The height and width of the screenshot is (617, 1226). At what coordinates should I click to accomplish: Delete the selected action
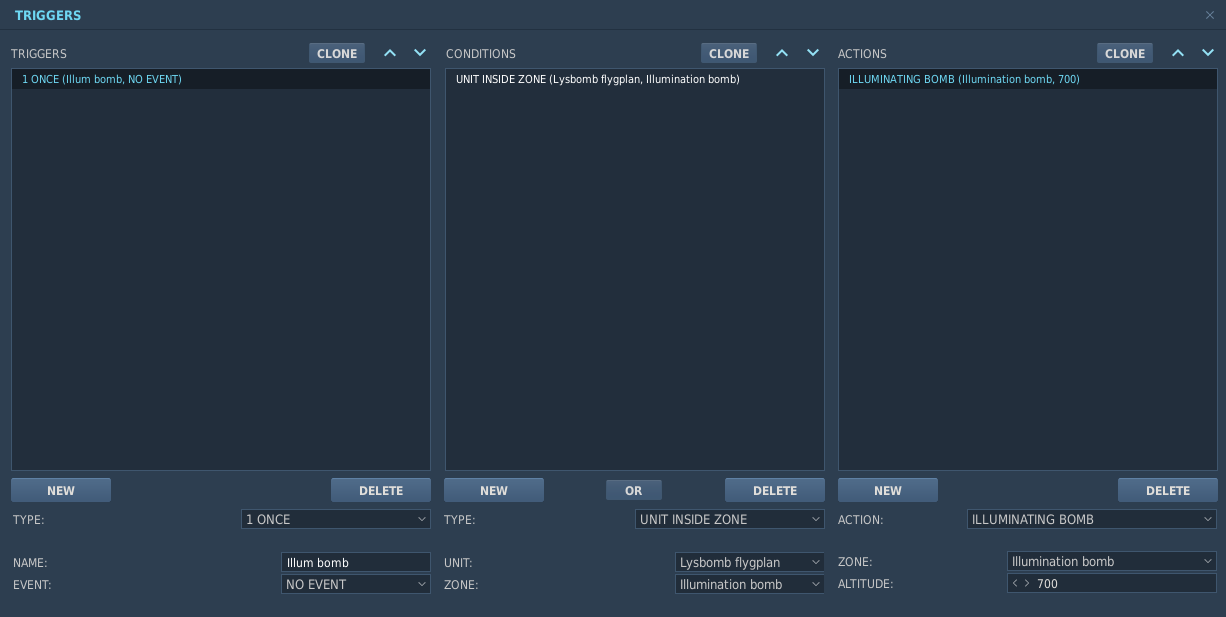(1168, 490)
